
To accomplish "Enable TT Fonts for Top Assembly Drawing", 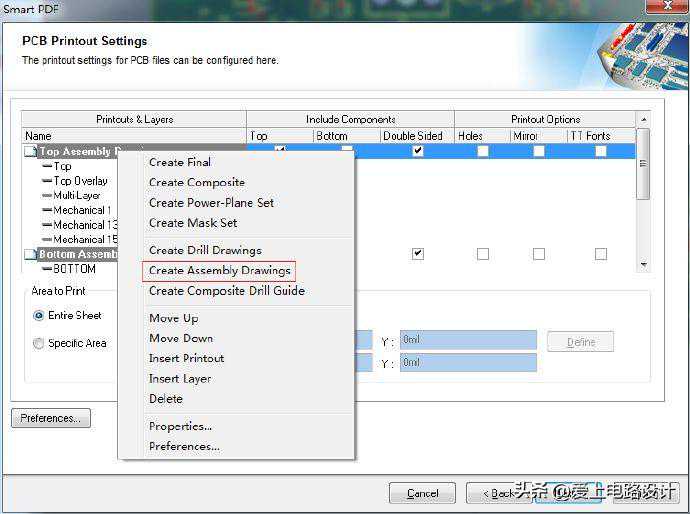I will tap(600, 151).
